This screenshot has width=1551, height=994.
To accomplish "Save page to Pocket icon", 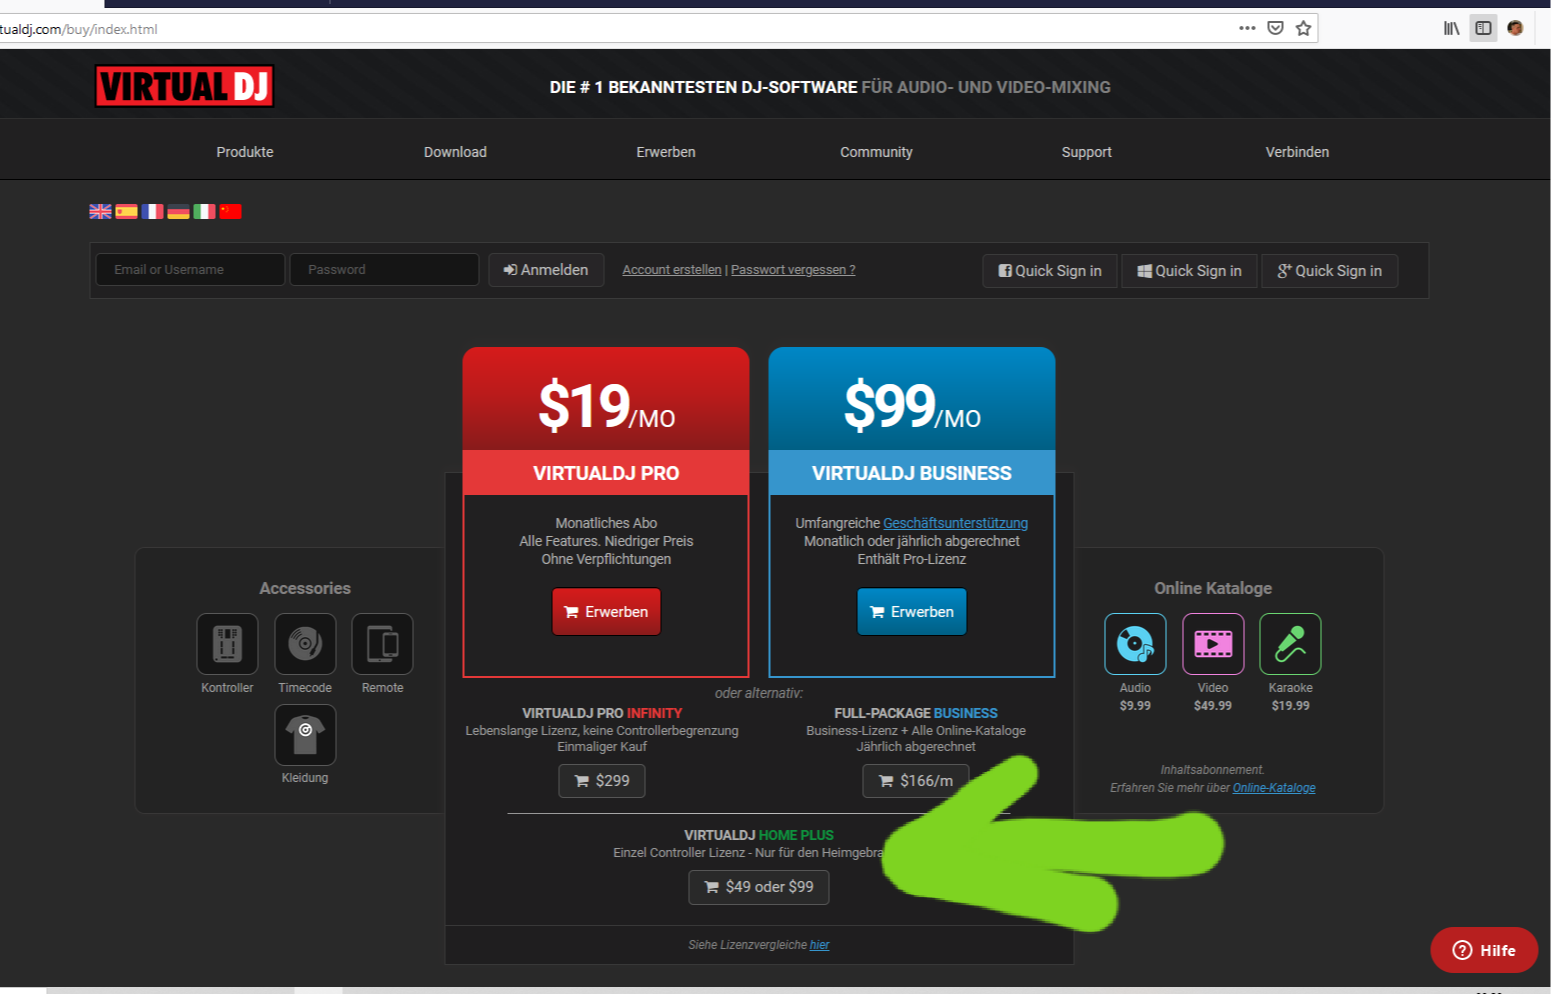I will 1275,28.
